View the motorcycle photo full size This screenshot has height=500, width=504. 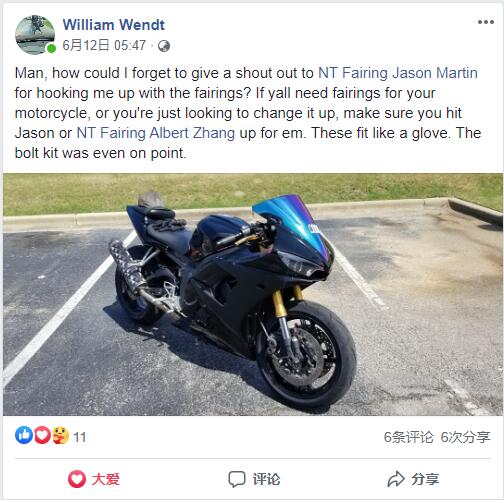click(252, 294)
